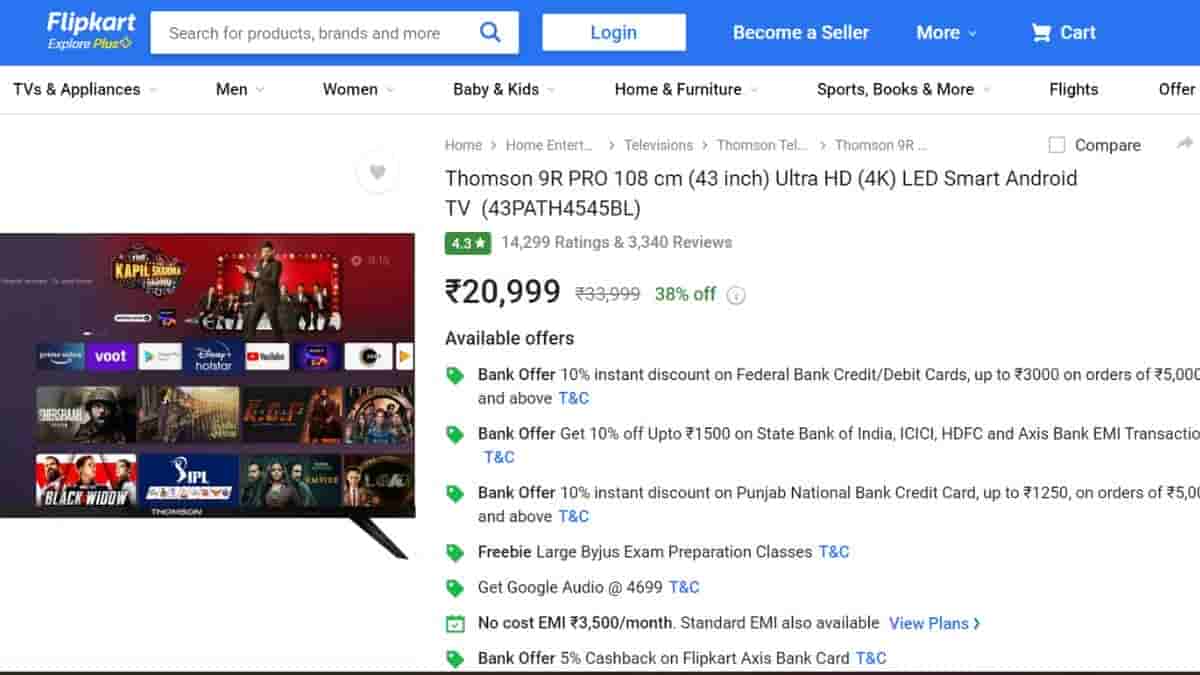Add TV to wishlist heart icon

point(377,172)
